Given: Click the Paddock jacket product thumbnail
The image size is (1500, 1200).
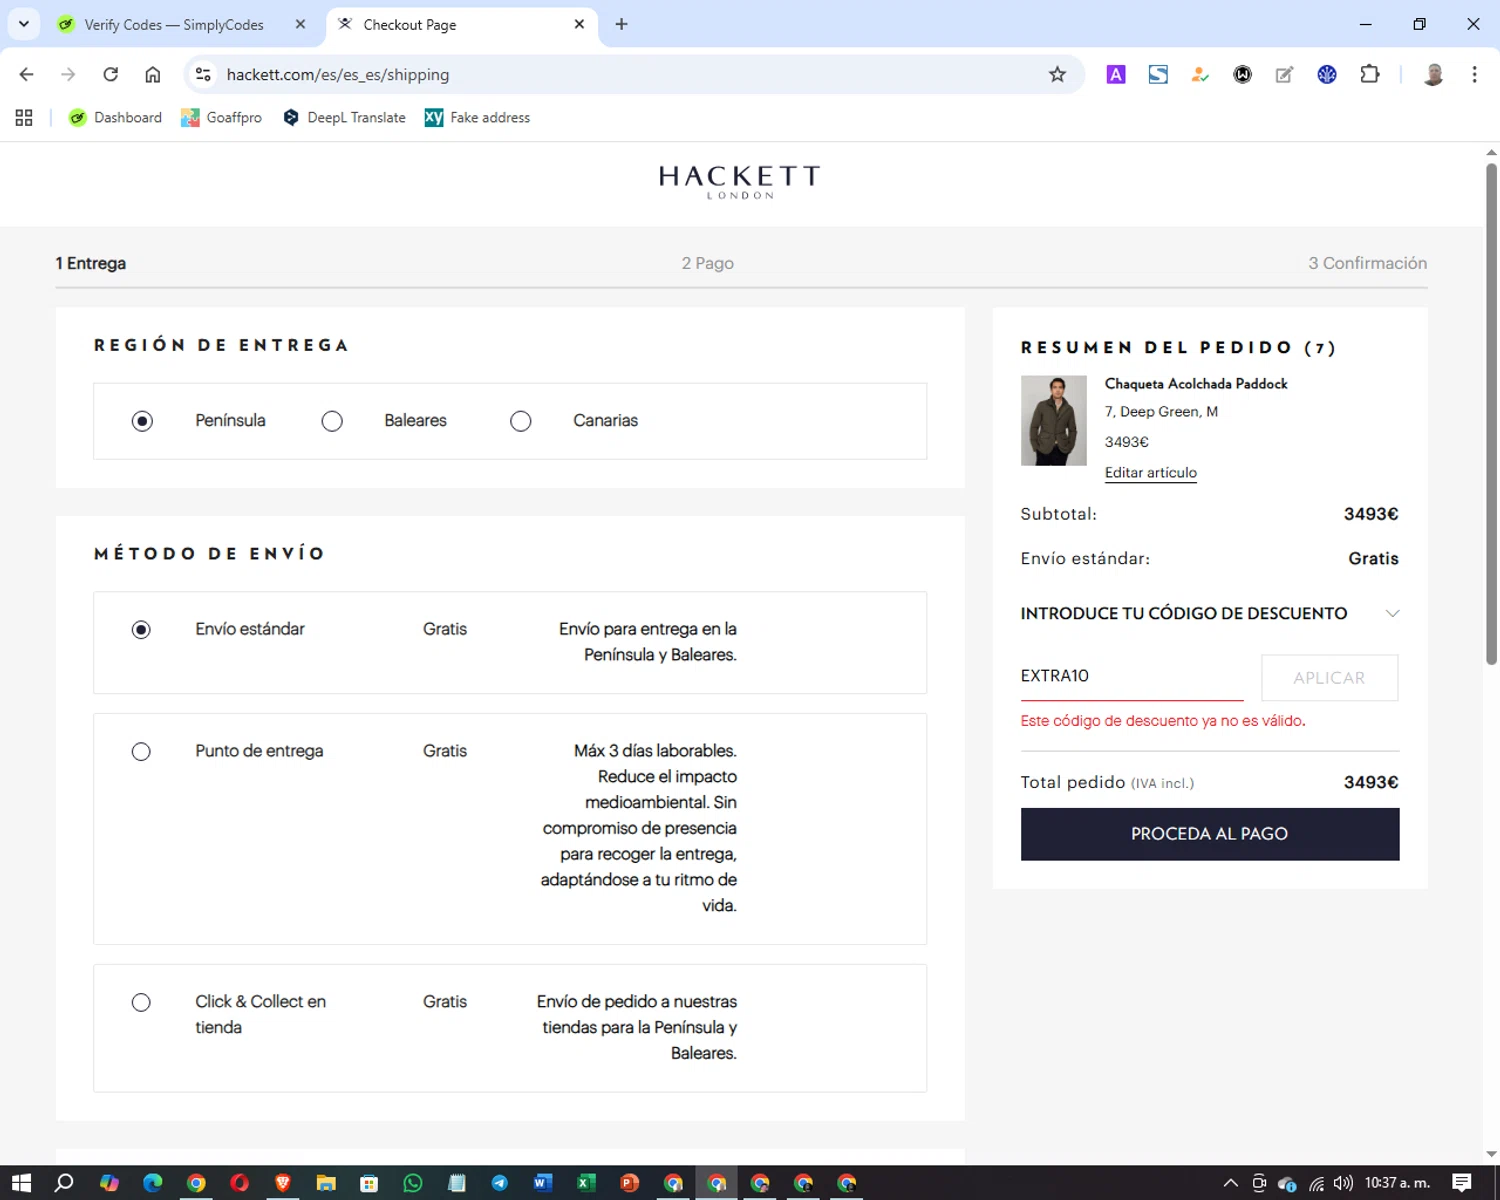Looking at the screenshot, I should (1053, 420).
